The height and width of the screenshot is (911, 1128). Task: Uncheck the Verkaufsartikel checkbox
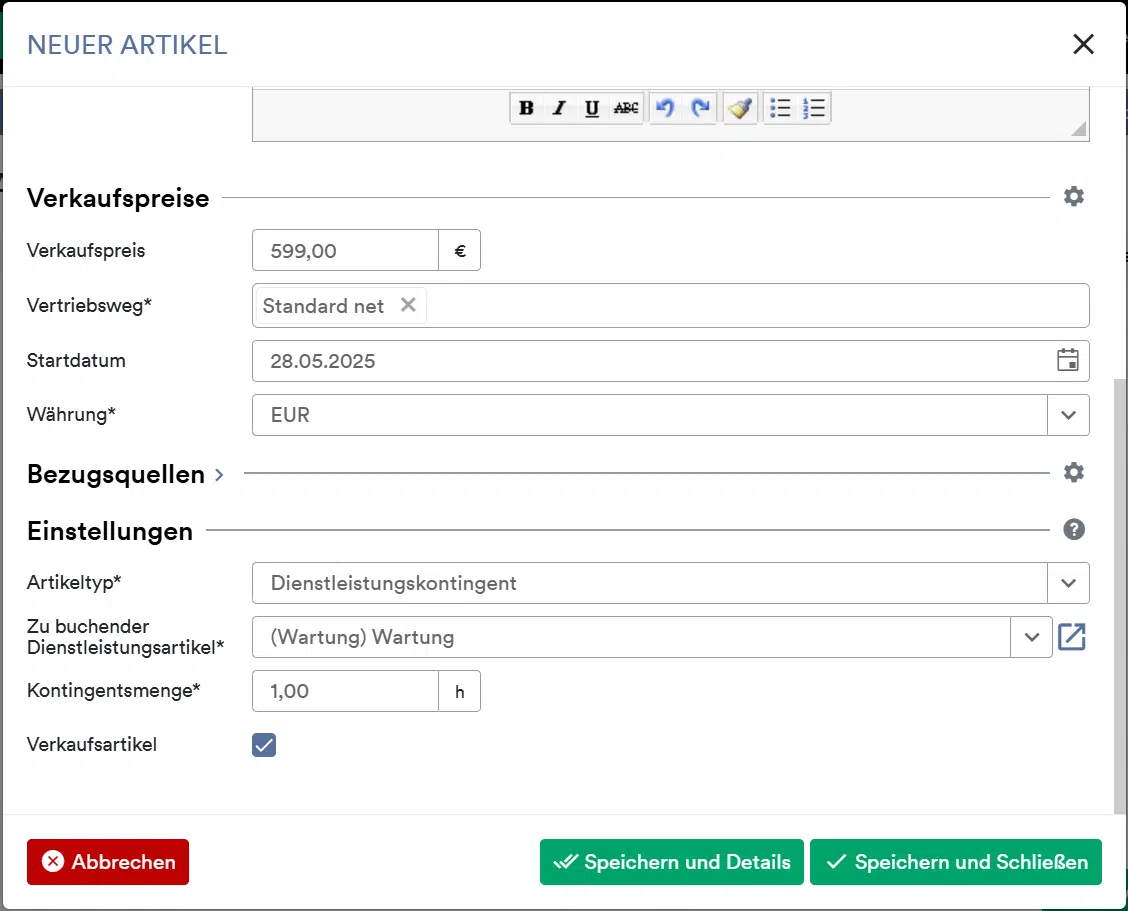264,745
